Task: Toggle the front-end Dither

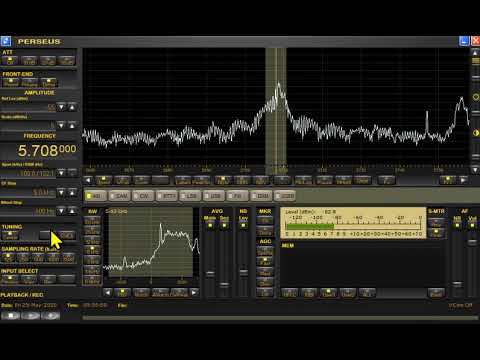Action: [49, 82]
